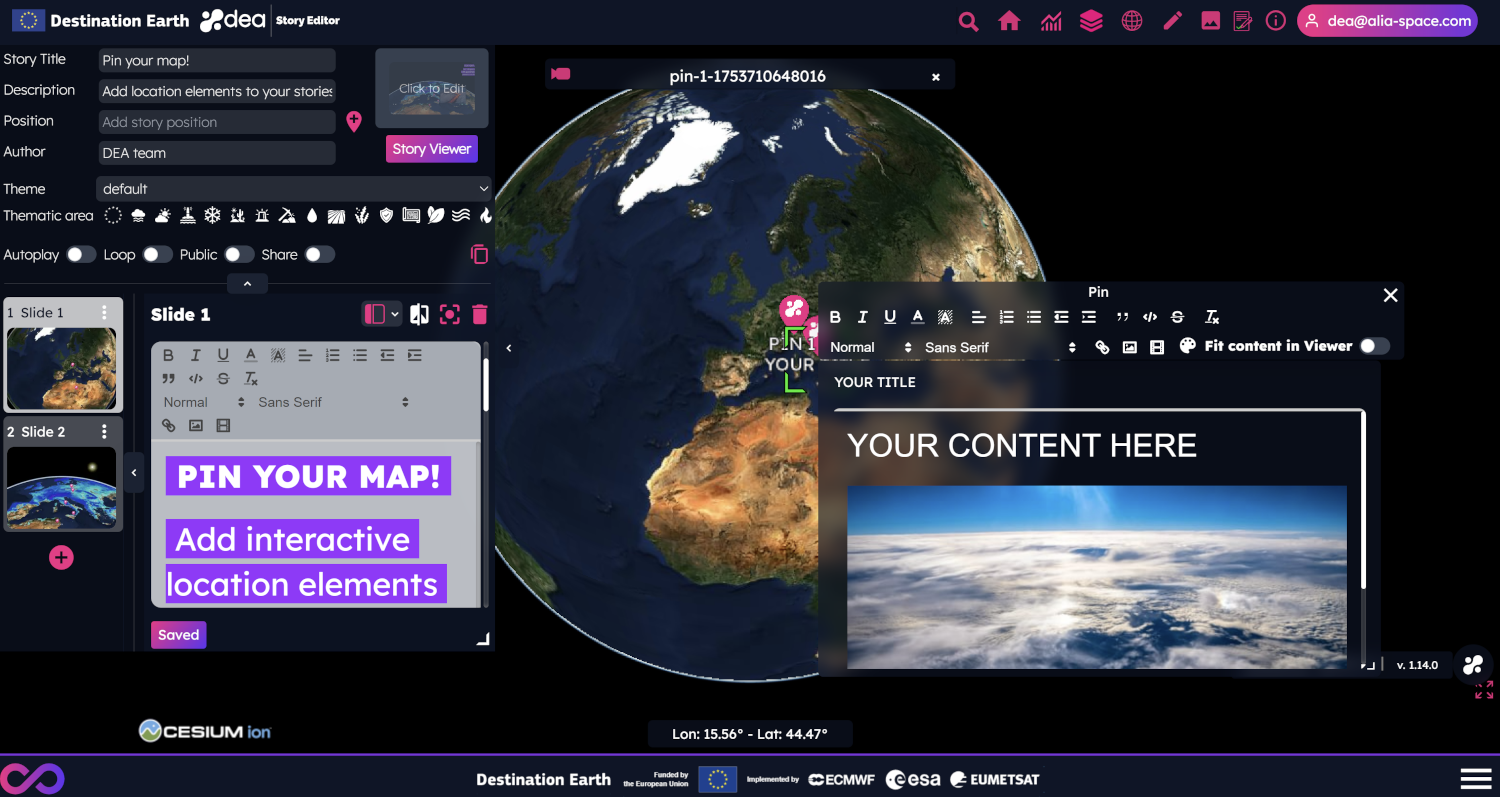Image resolution: width=1500 pixels, height=797 pixels.
Task: Click the home icon in header
Action: (1009, 21)
